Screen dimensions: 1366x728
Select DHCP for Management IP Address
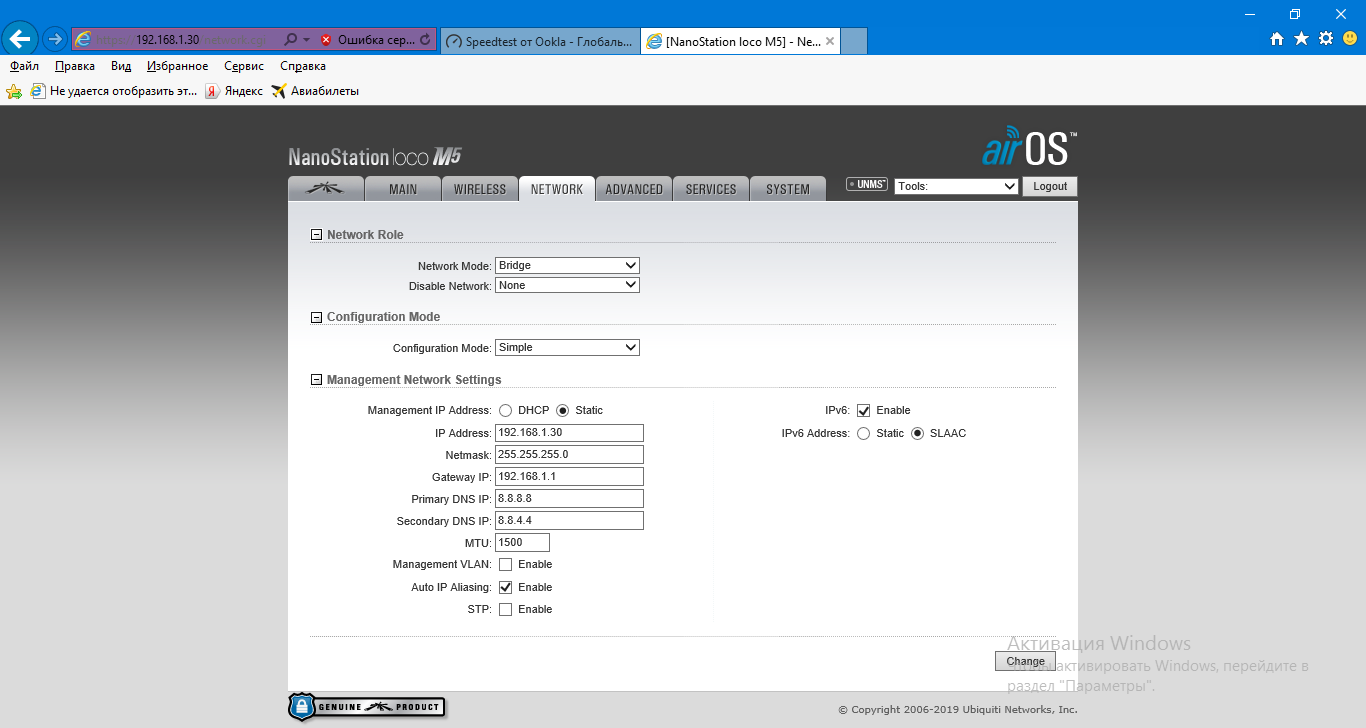click(x=506, y=411)
